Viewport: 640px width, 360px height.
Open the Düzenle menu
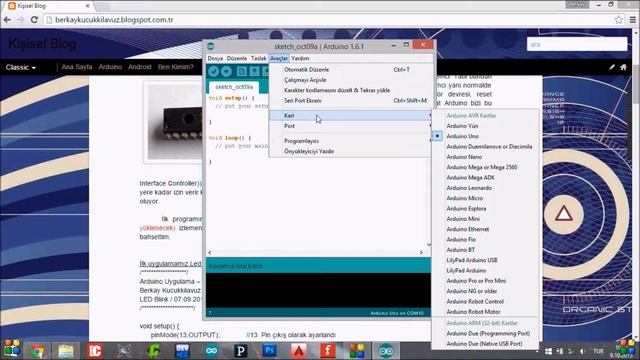coord(237,58)
